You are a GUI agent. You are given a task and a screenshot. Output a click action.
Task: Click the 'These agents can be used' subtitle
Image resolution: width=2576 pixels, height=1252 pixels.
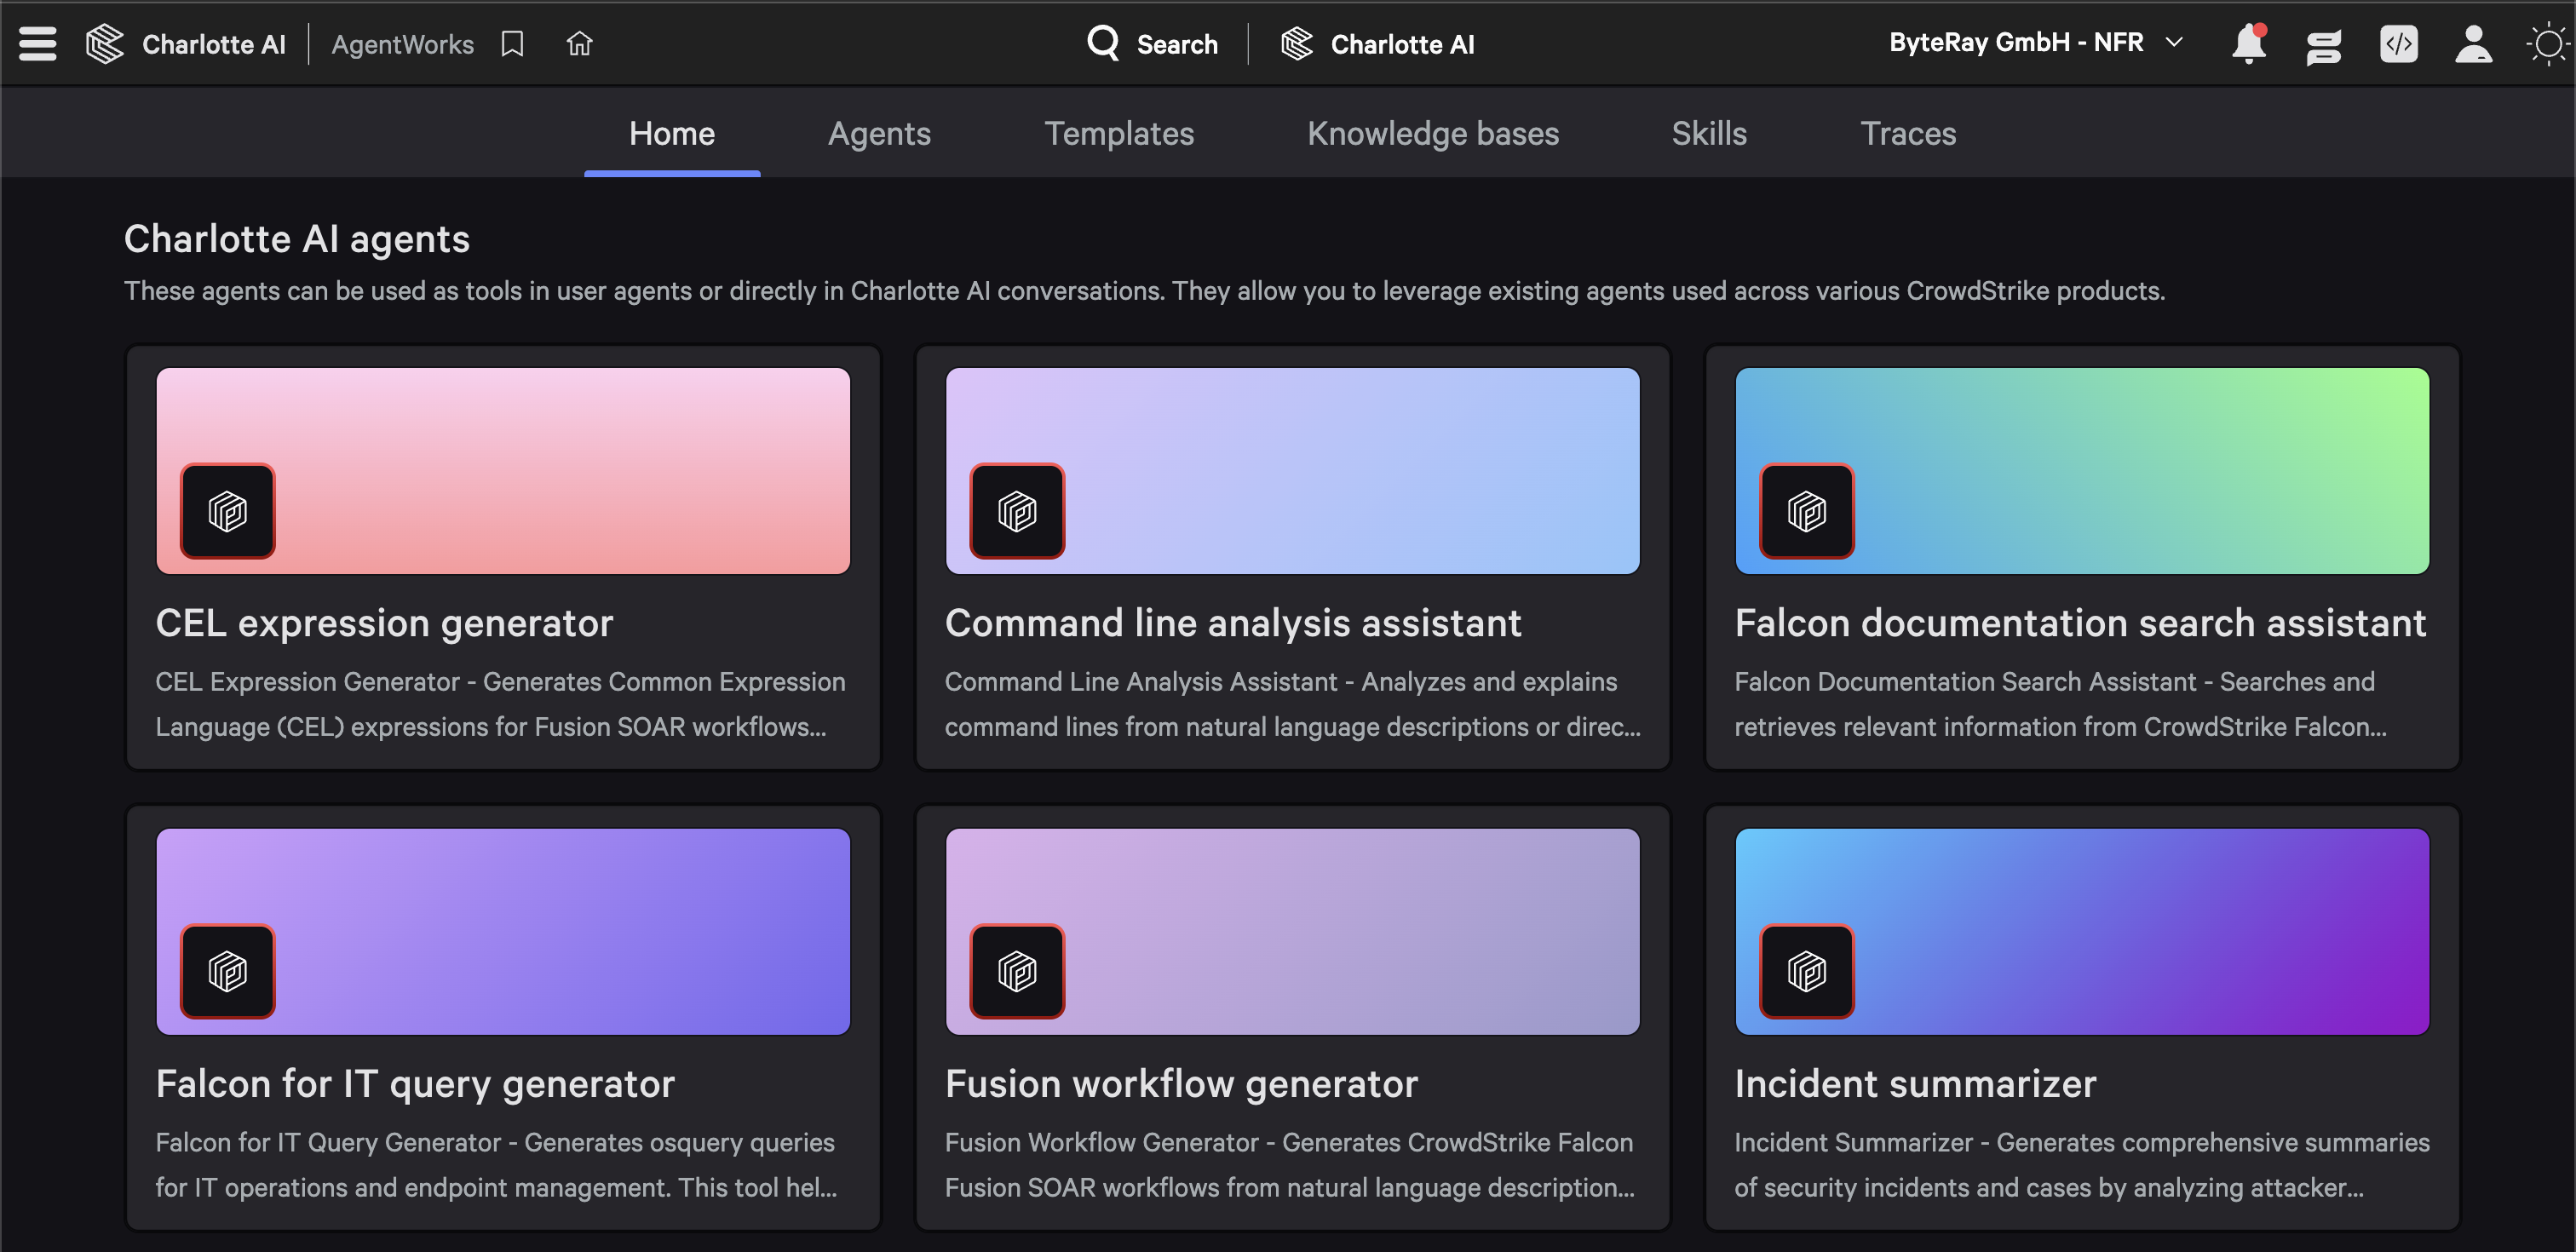pos(1144,291)
